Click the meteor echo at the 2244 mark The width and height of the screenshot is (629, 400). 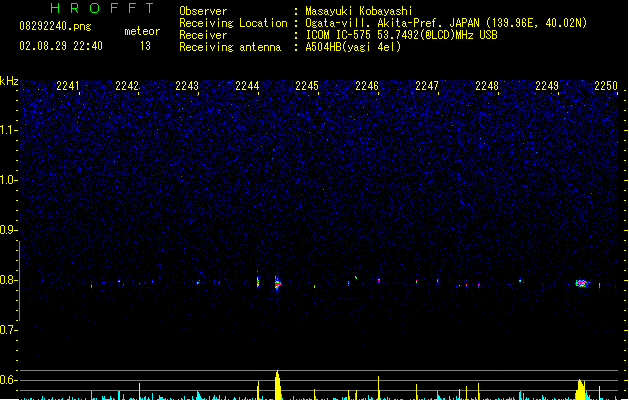(x=258, y=280)
